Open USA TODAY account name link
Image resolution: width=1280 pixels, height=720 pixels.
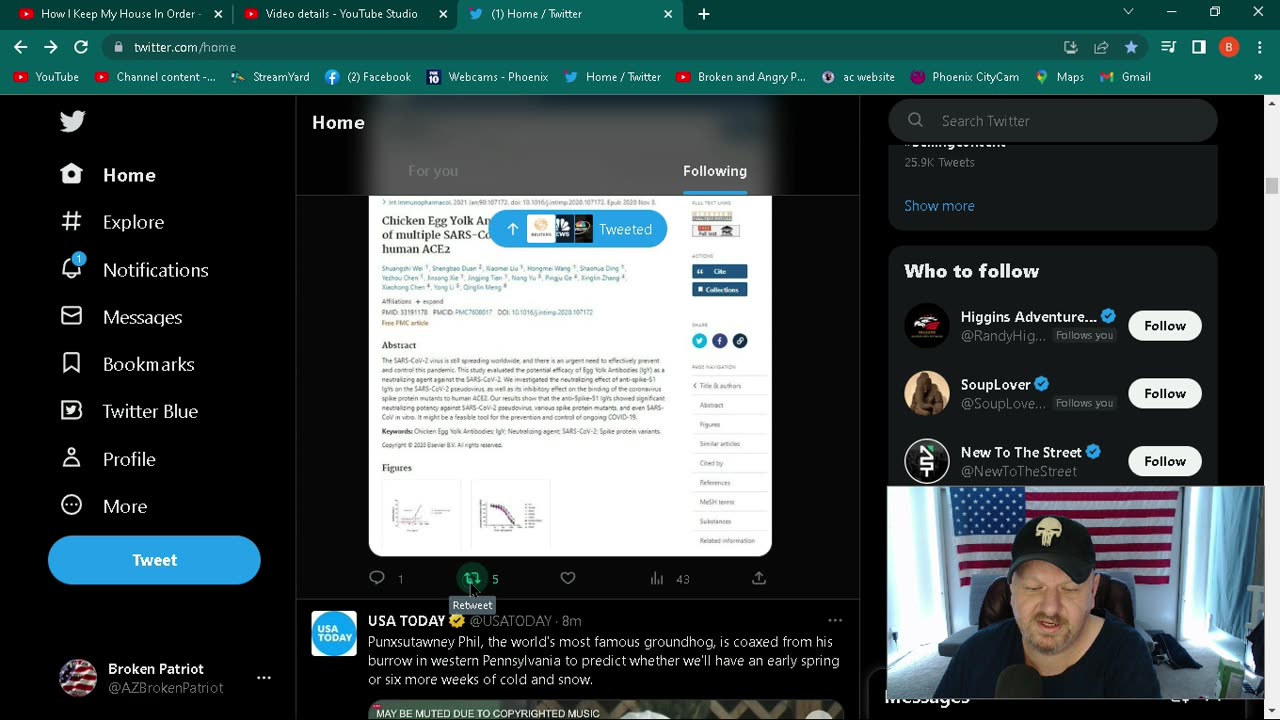point(407,621)
